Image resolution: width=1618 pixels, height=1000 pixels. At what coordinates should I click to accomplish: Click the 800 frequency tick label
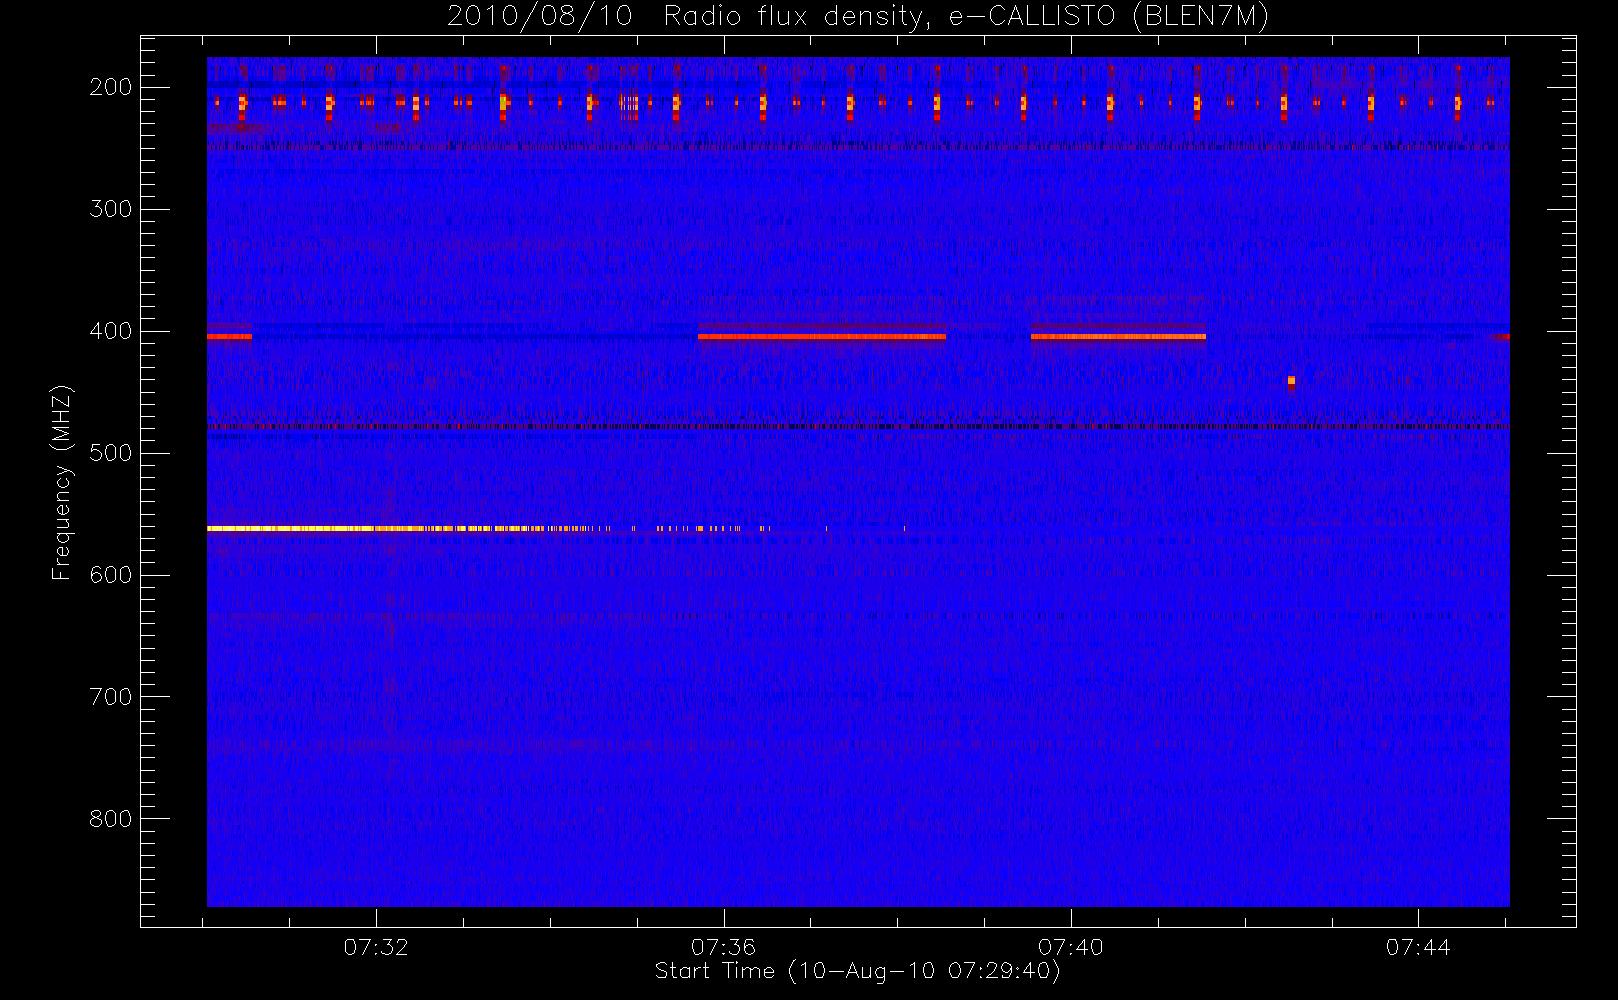coord(110,819)
